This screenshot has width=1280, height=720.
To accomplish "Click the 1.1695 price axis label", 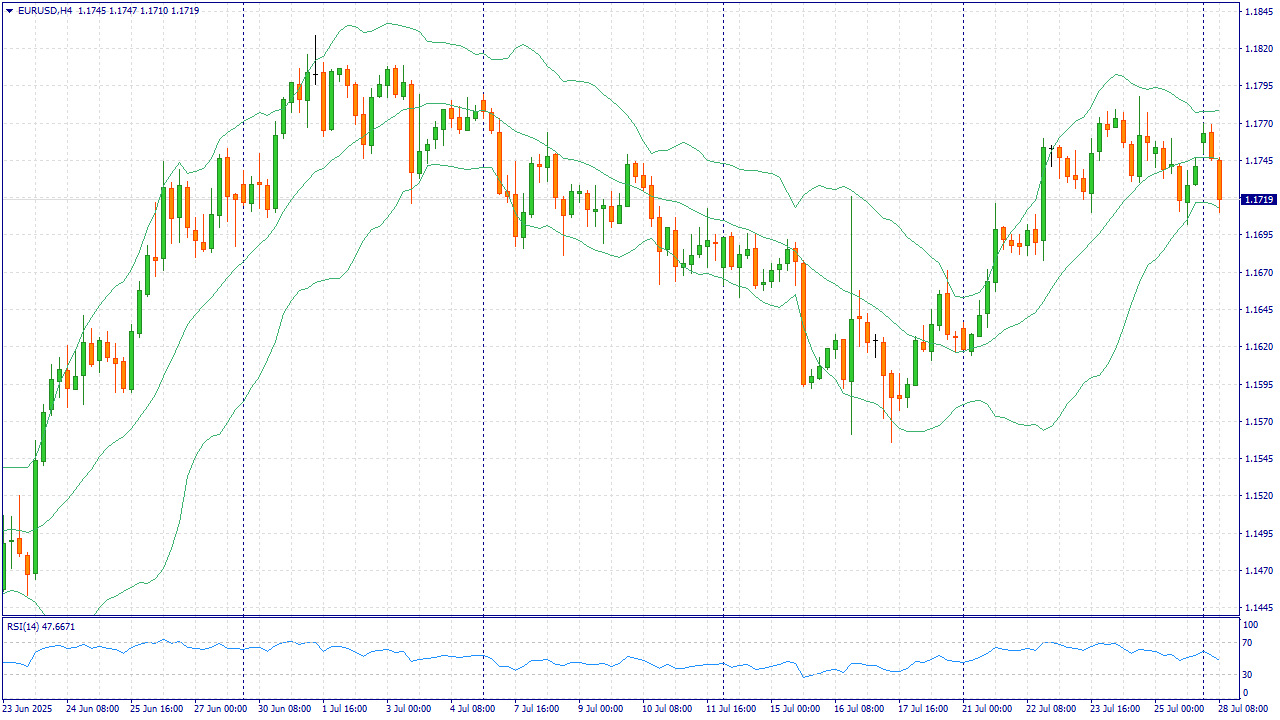I will coord(1257,235).
